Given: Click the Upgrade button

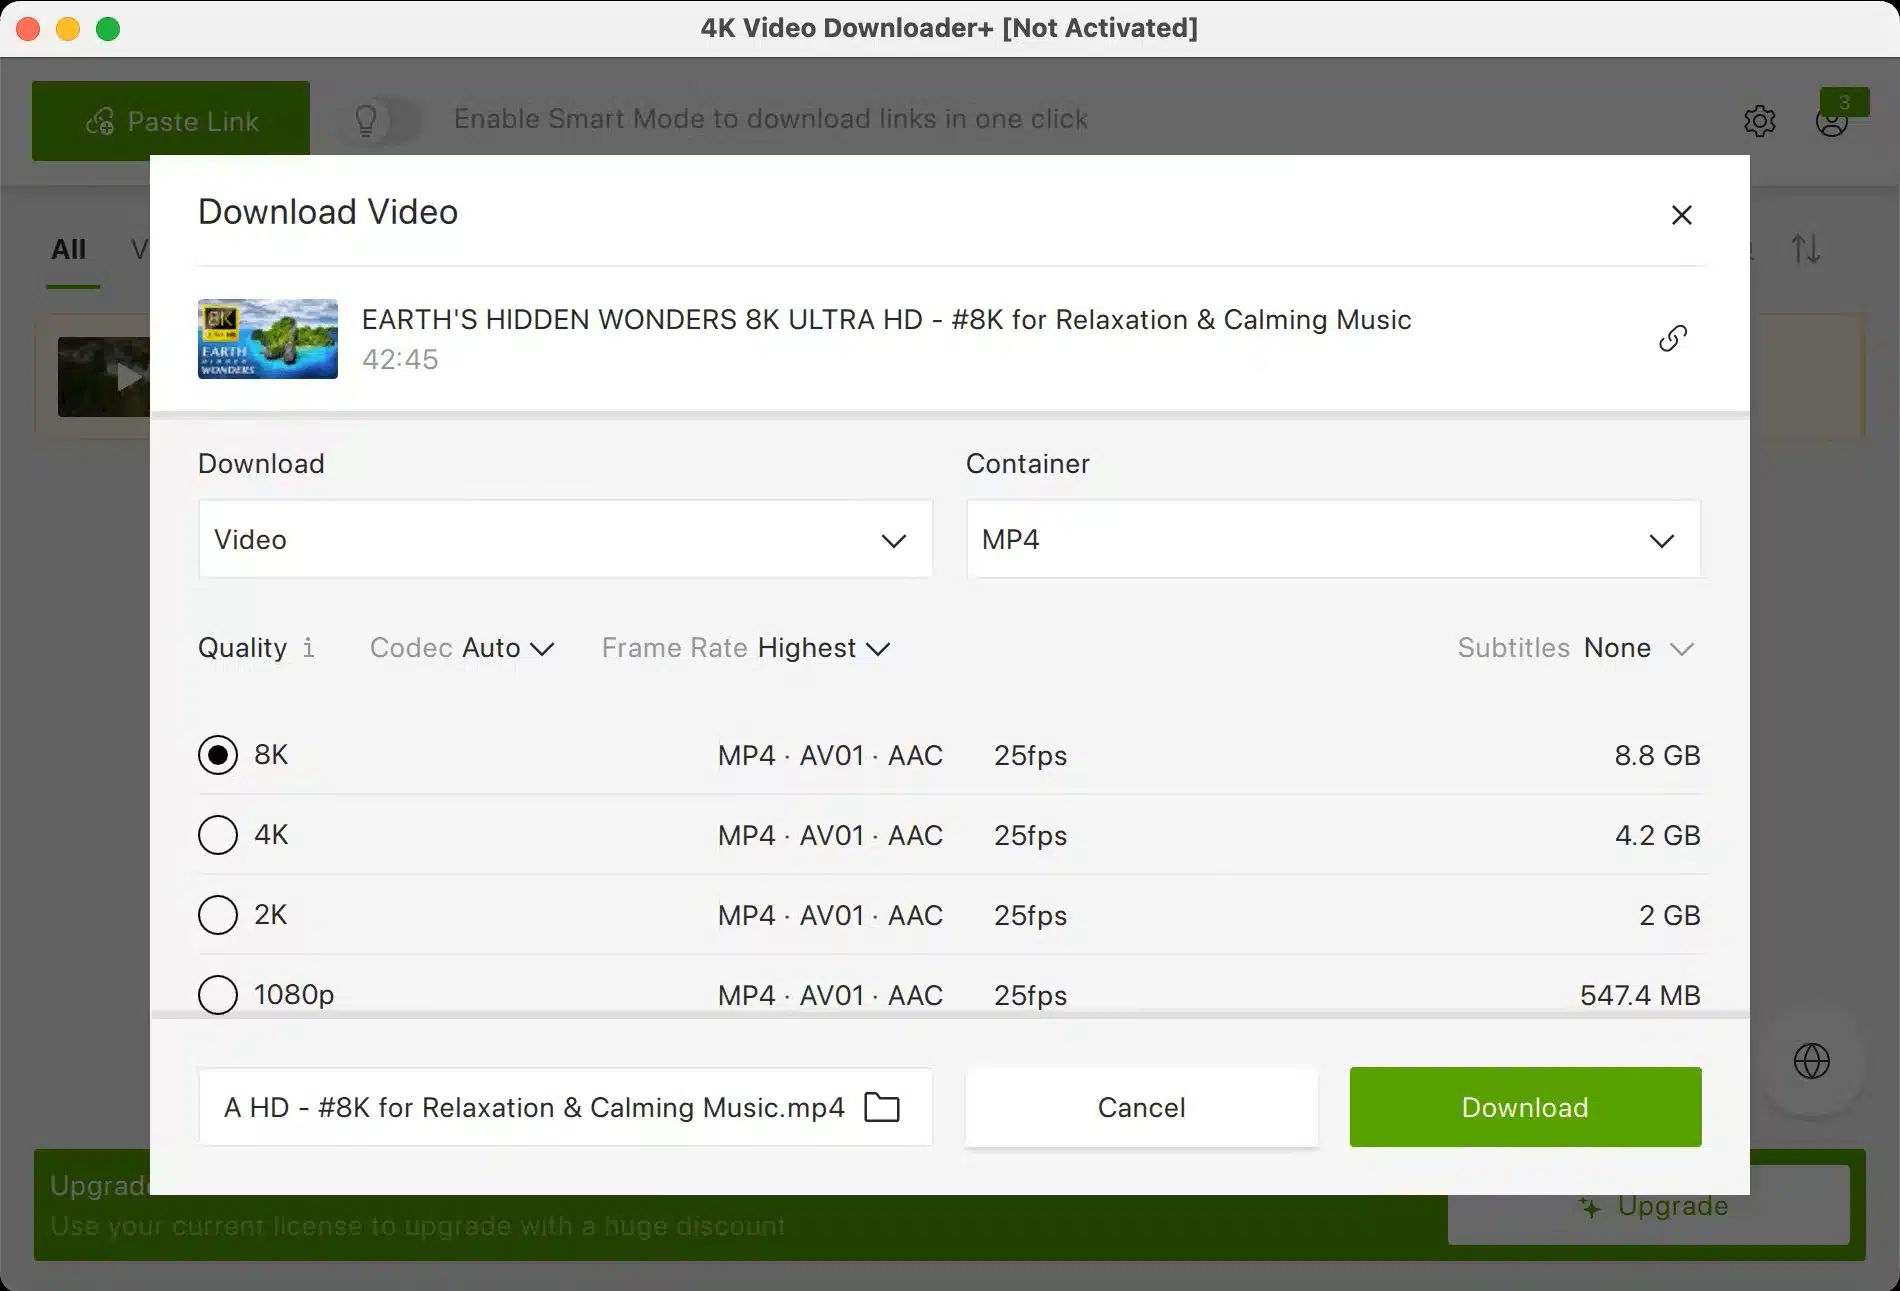Looking at the screenshot, I should tap(1648, 1205).
